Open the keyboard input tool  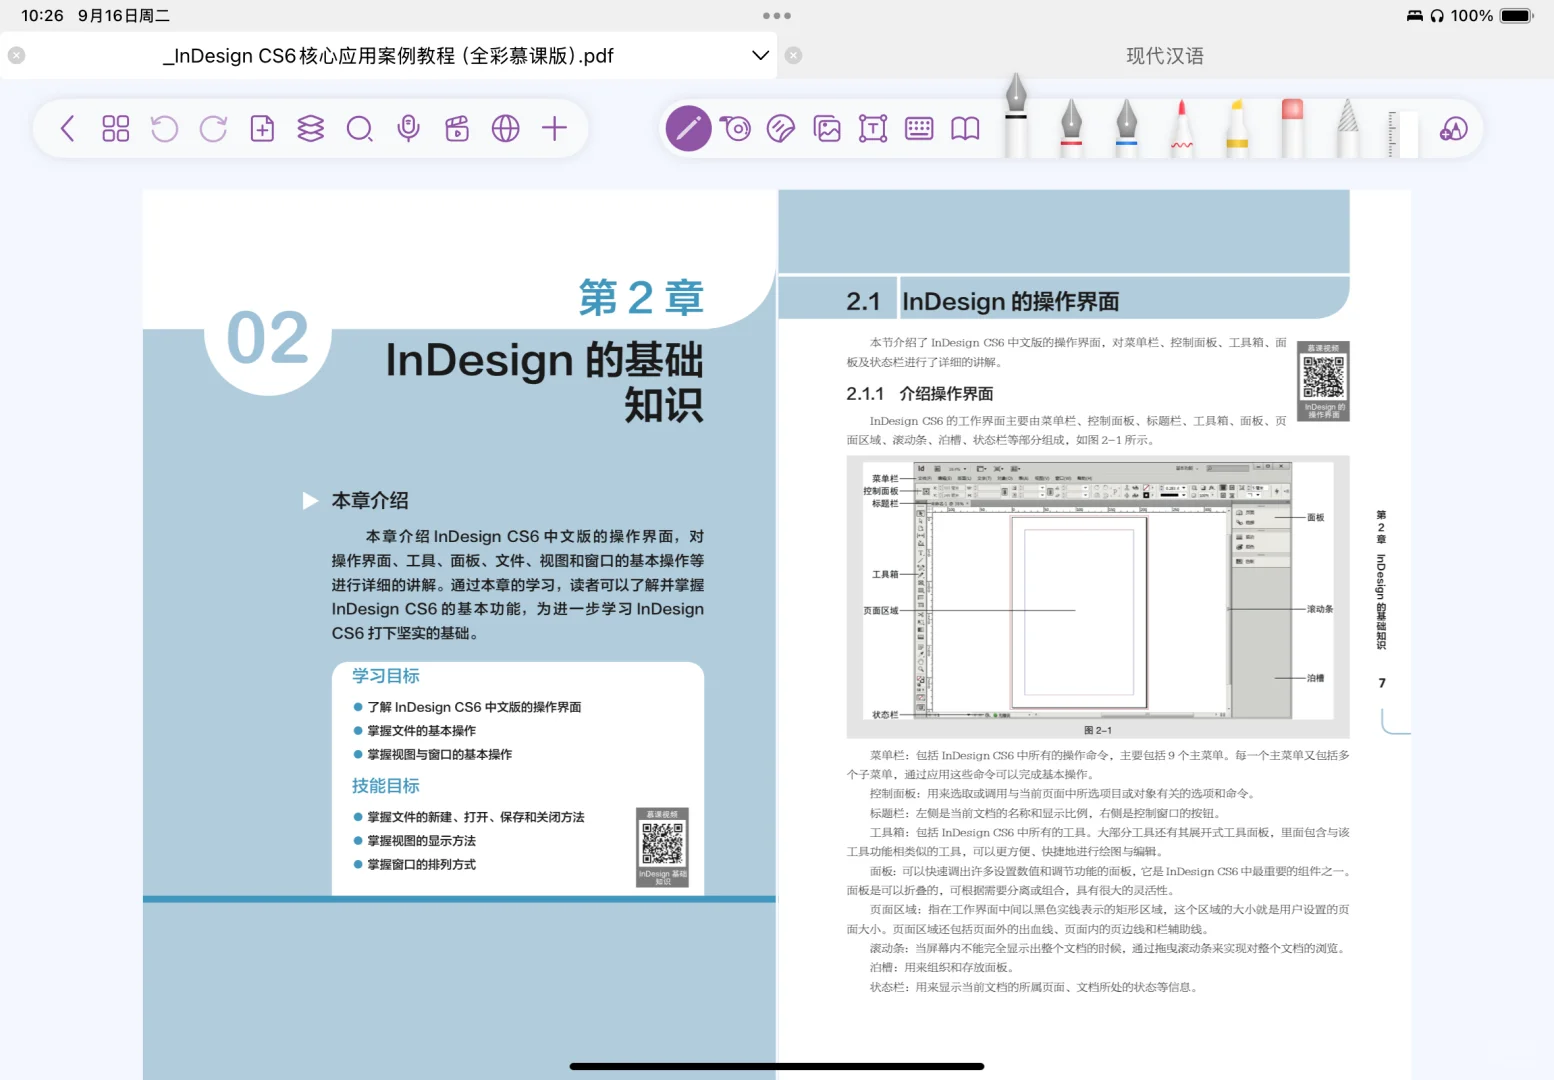pos(919,128)
